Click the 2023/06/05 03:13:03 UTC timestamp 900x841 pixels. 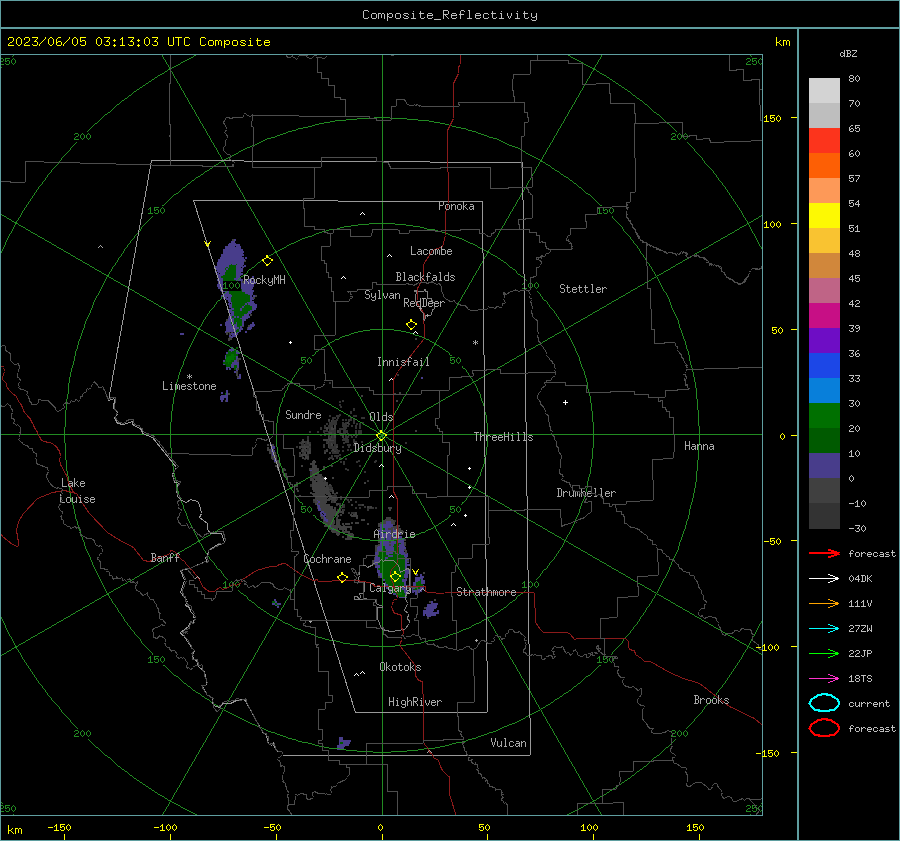pos(99,41)
